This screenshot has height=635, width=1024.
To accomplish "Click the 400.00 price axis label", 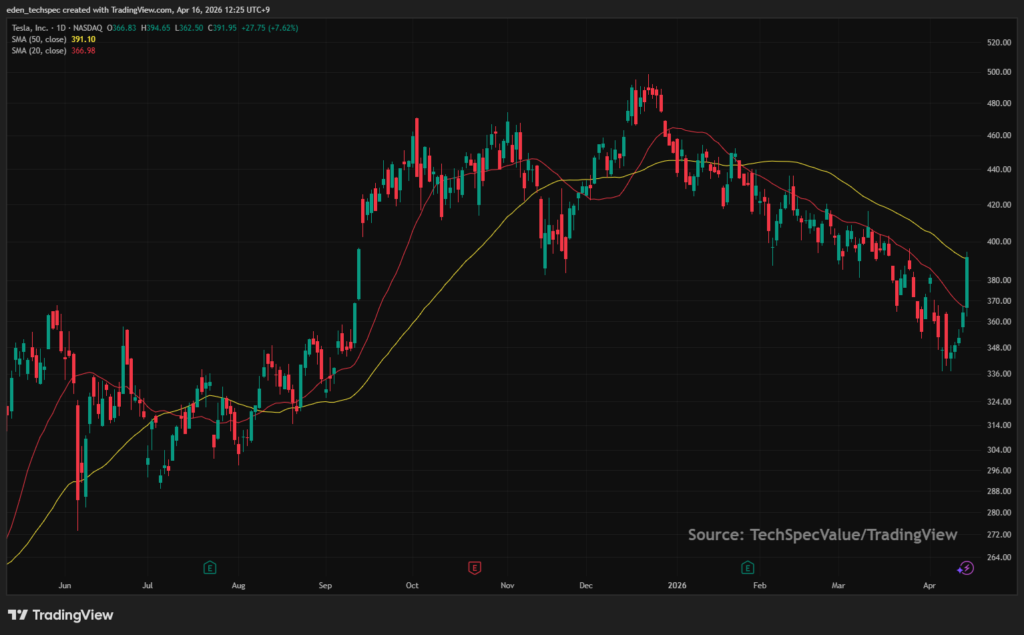I will click(x=999, y=242).
